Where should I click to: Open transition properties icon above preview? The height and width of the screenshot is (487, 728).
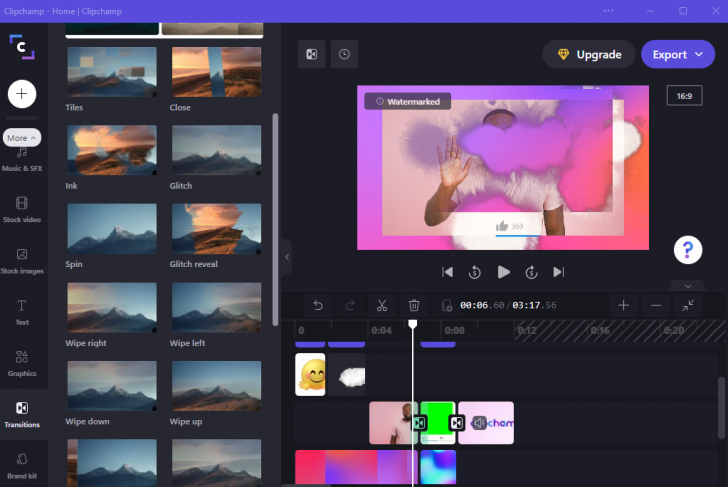point(312,54)
